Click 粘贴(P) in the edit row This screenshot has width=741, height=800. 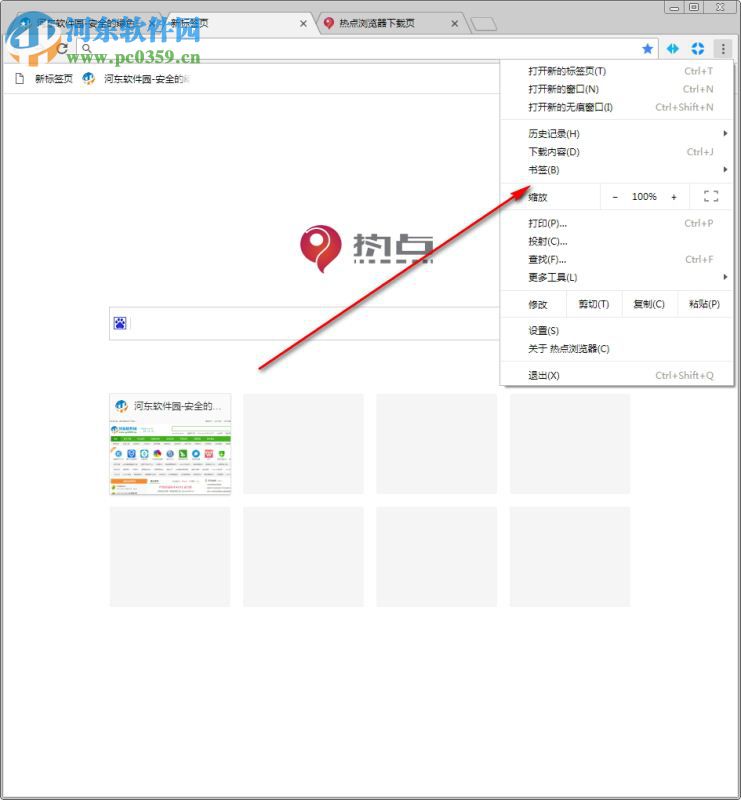click(704, 304)
